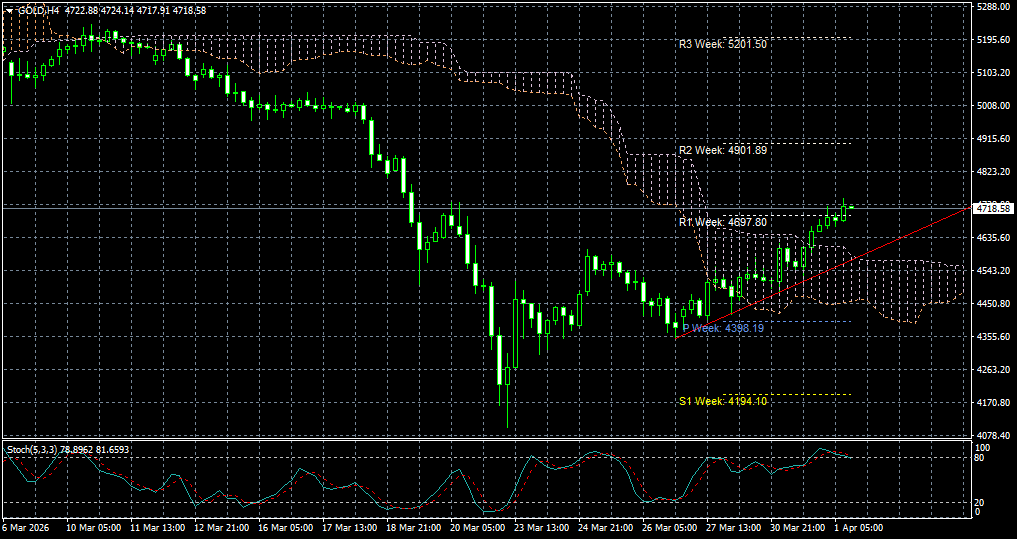Click the 100 level on Stochastic scale
Screen dimensions: 1017x539
point(983,448)
